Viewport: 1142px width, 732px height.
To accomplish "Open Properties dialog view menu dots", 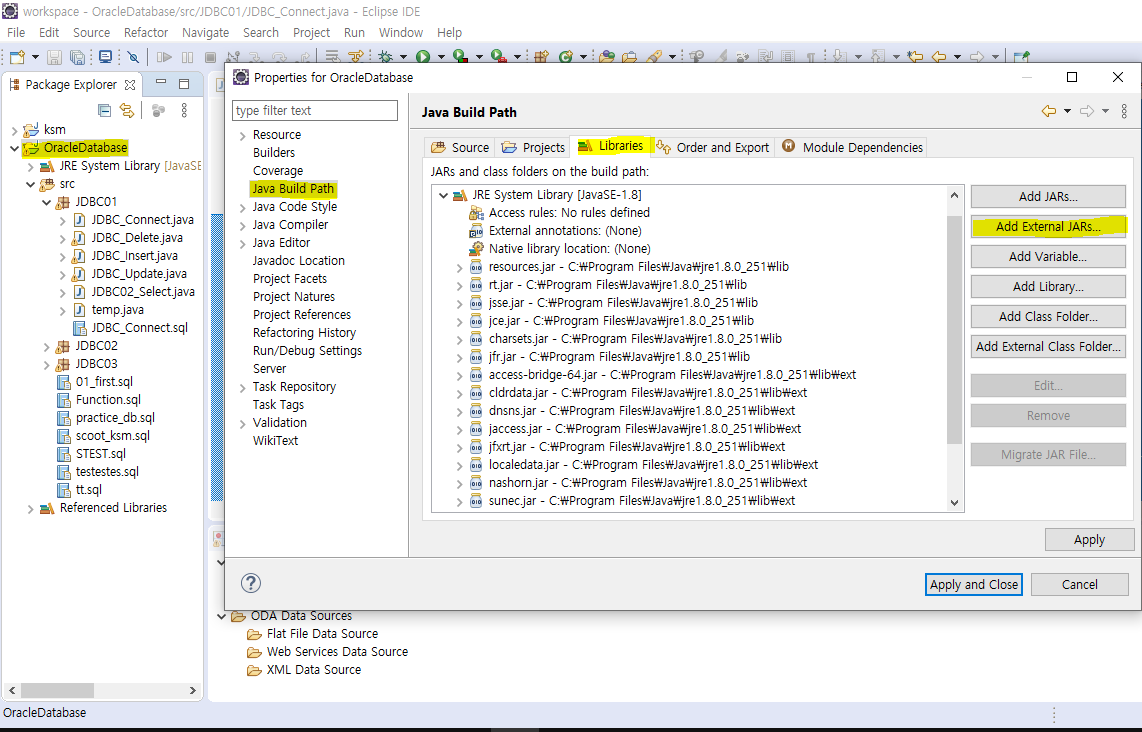I will pyautogui.click(x=1125, y=111).
